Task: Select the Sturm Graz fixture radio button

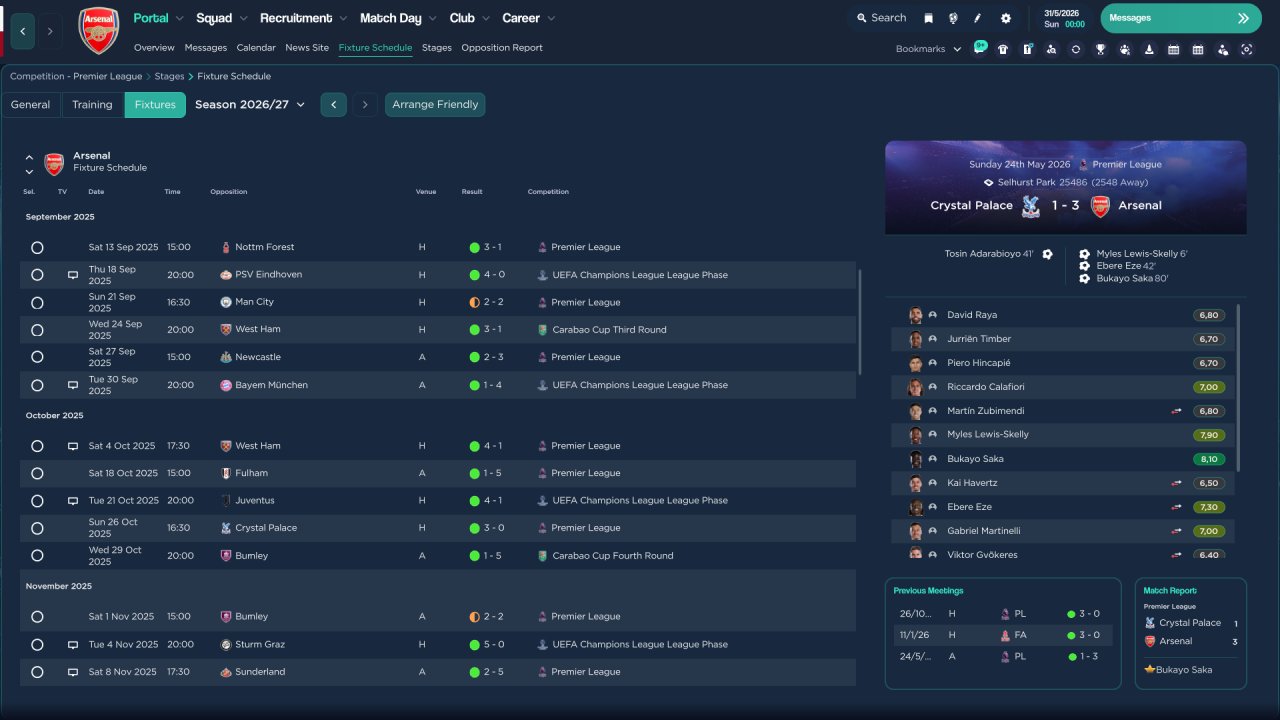Action: click(x=37, y=645)
